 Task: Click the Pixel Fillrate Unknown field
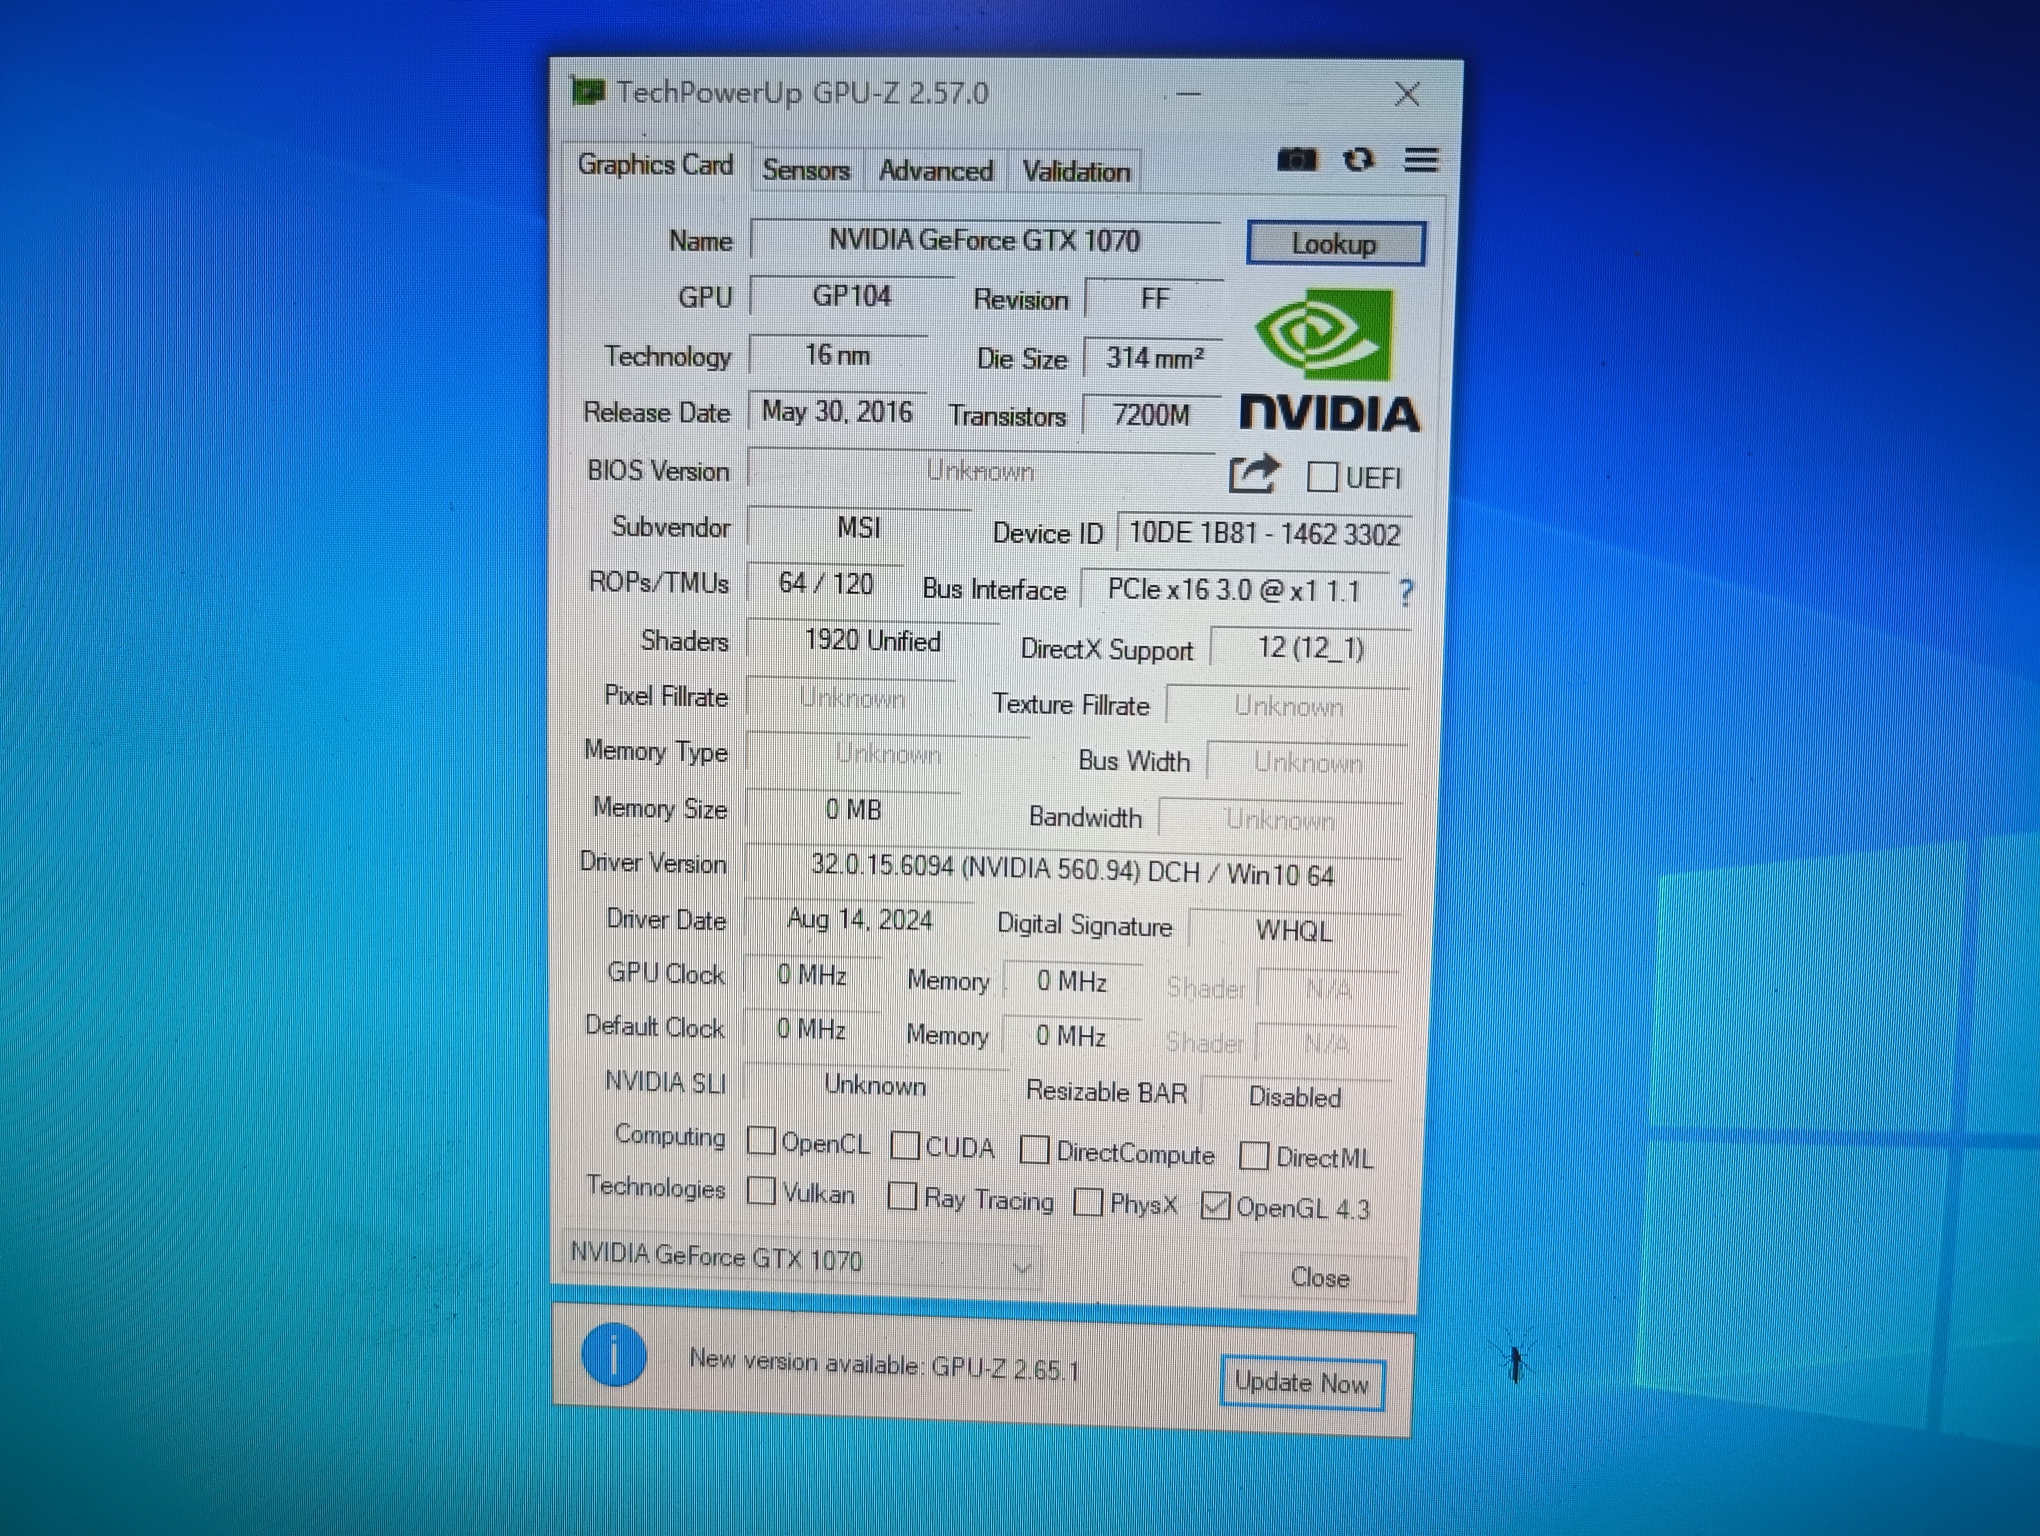851,698
